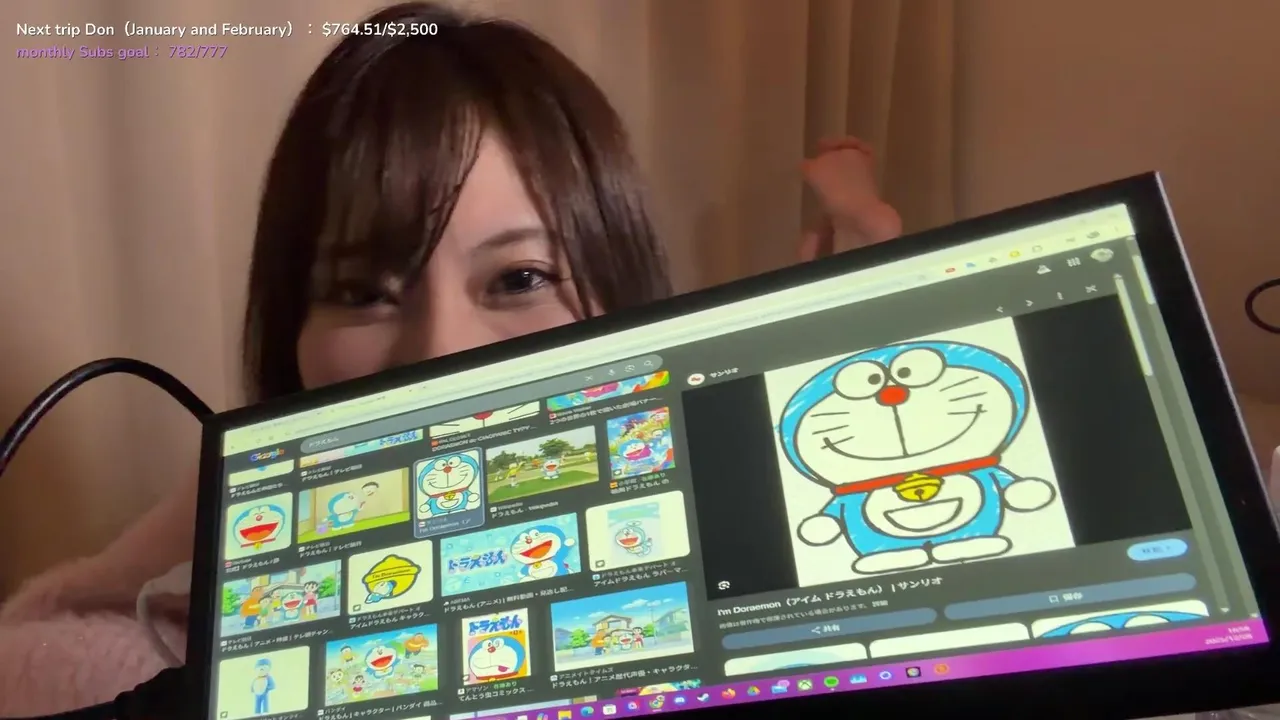This screenshot has height=720, width=1280.
Task: Open Google Drive from the taskbar
Action: [753, 690]
